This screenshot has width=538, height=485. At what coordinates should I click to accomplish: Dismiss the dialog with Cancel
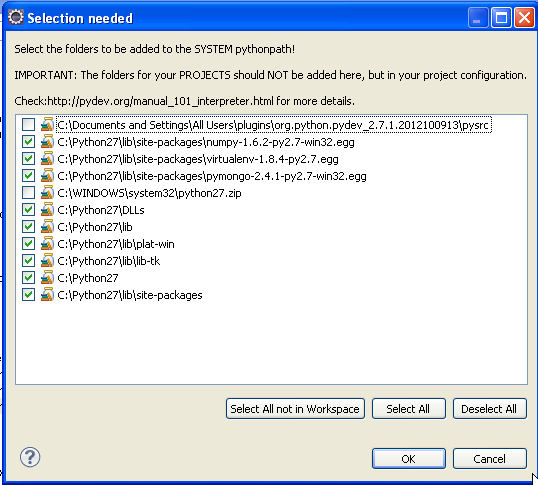tap(489, 459)
